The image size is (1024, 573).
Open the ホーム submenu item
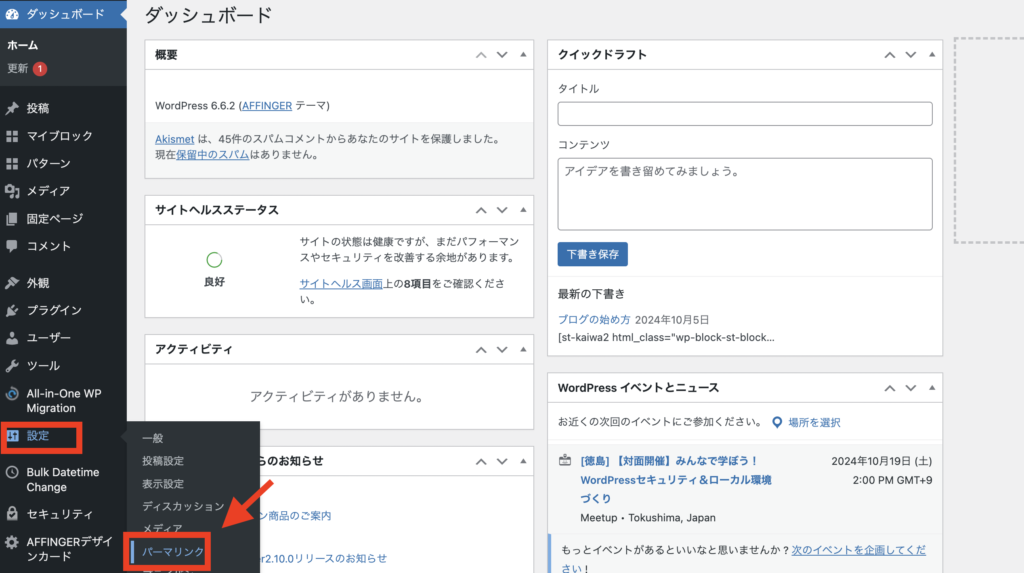pos(23,45)
